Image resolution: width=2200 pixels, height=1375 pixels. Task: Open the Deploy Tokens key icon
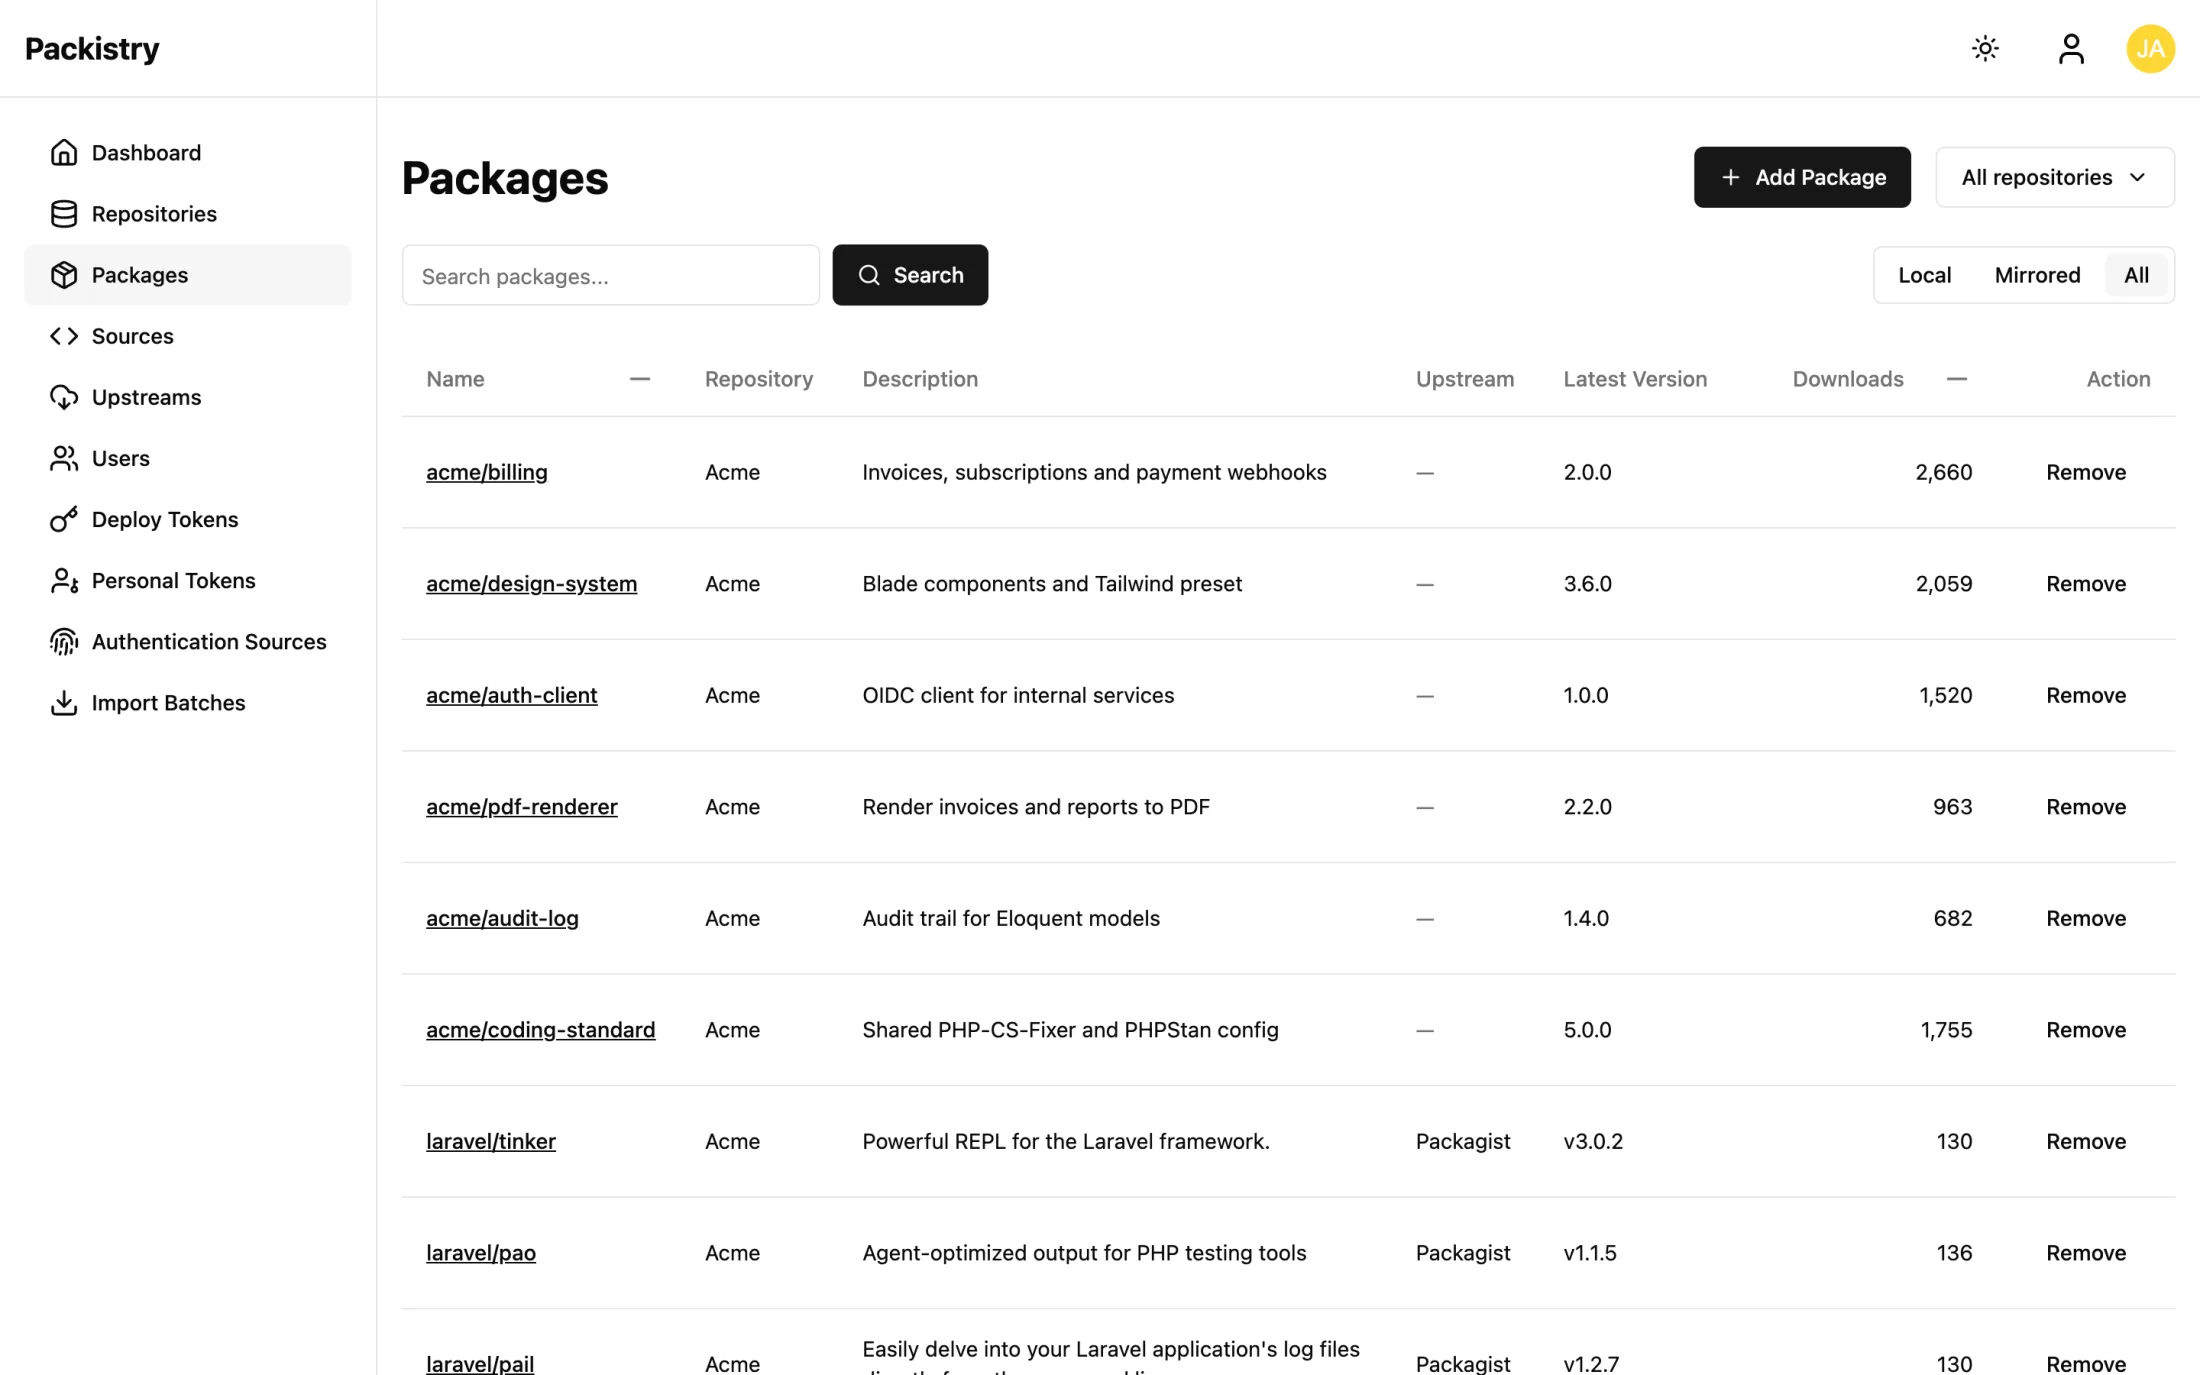[64, 518]
